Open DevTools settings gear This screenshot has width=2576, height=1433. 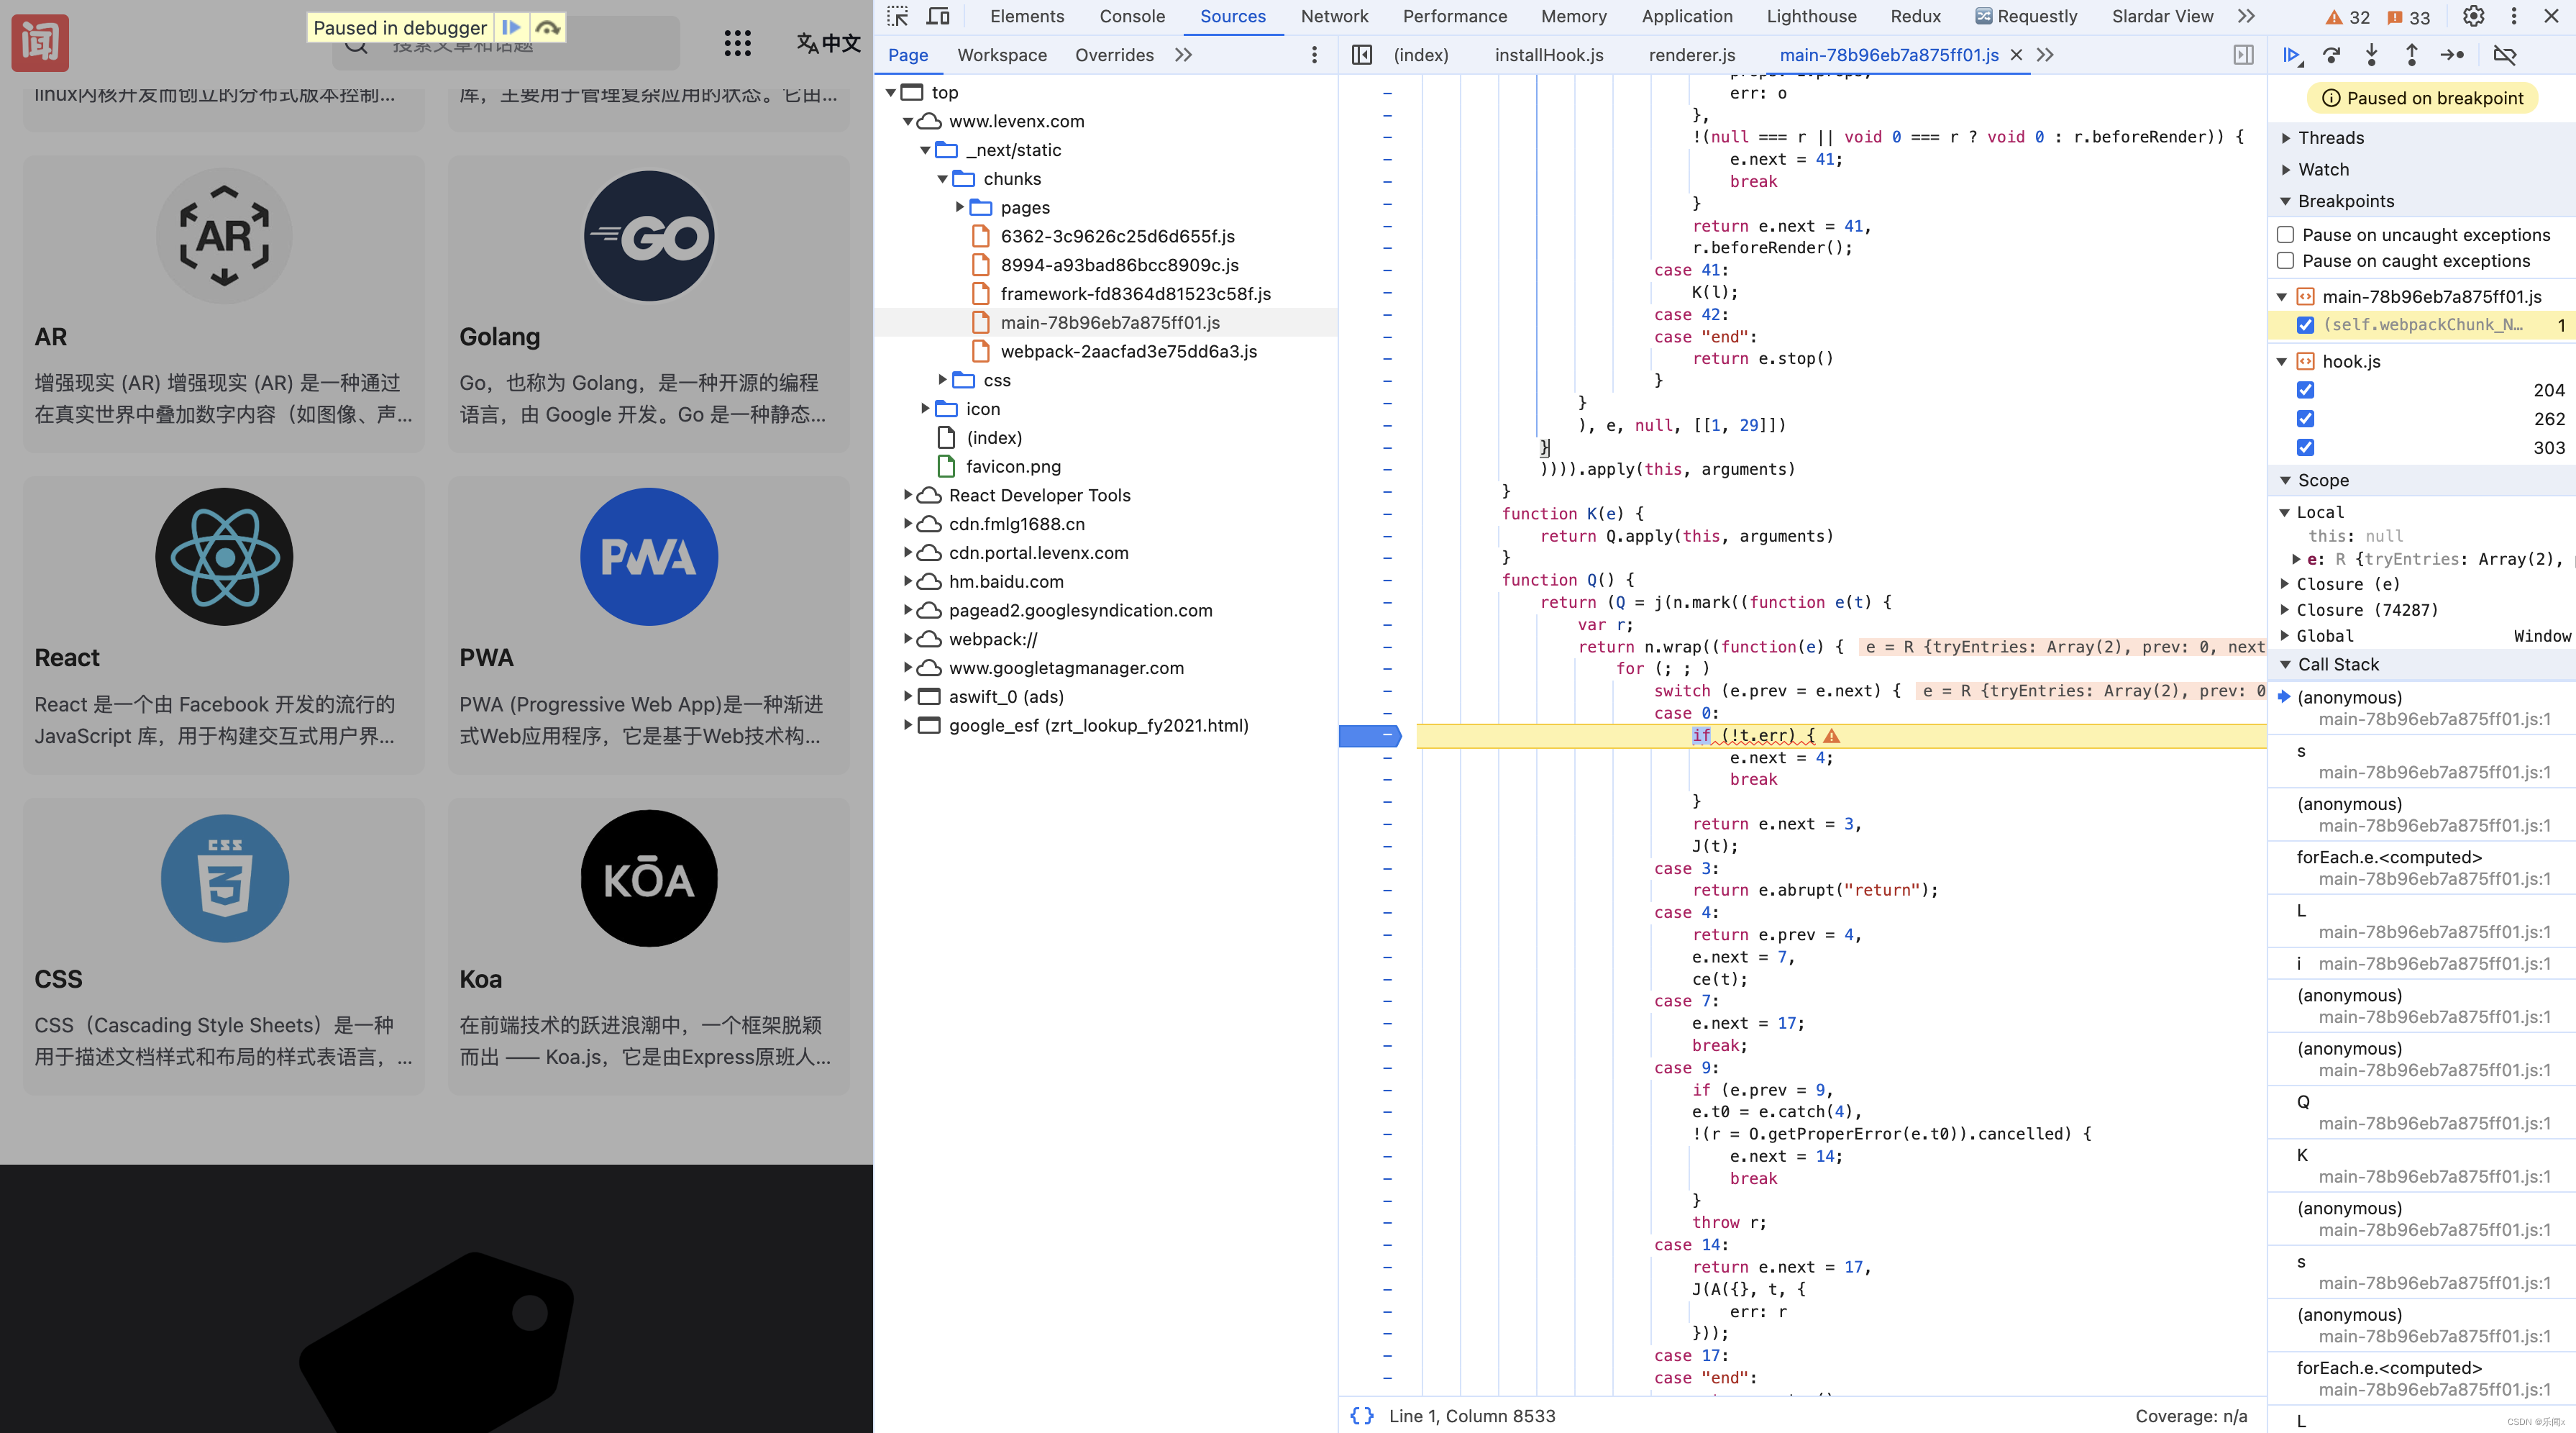(2473, 16)
